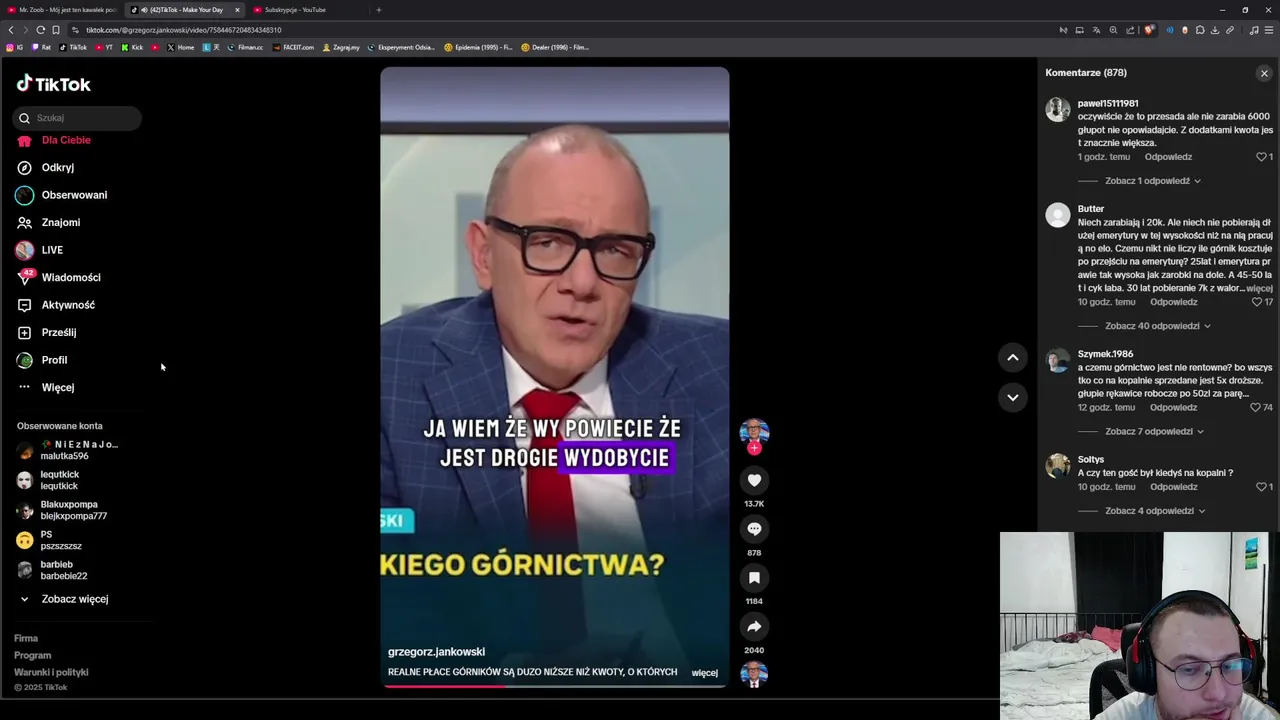Bookmark the video to favorites
The height and width of the screenshot is (720, 1280).
[x=754, y=578]
